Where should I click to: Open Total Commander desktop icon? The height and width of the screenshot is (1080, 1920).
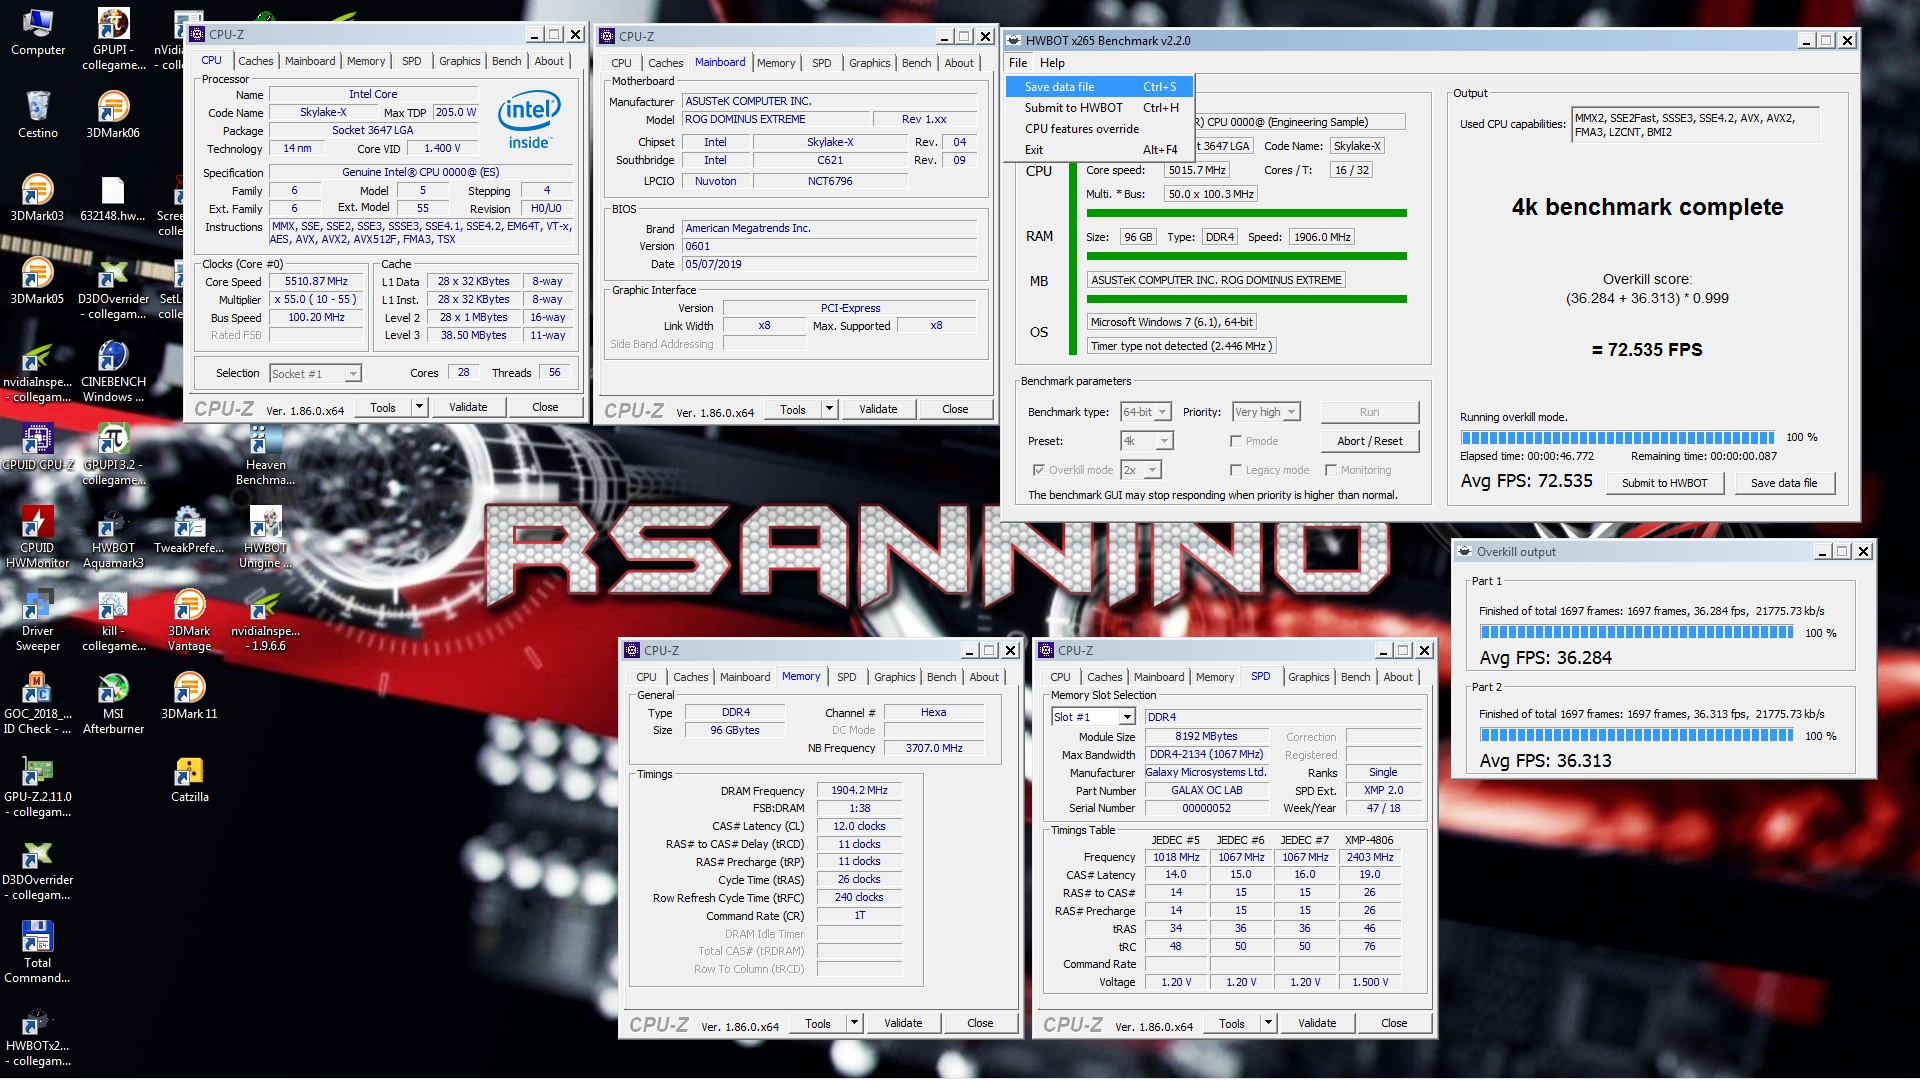point(37,953)
